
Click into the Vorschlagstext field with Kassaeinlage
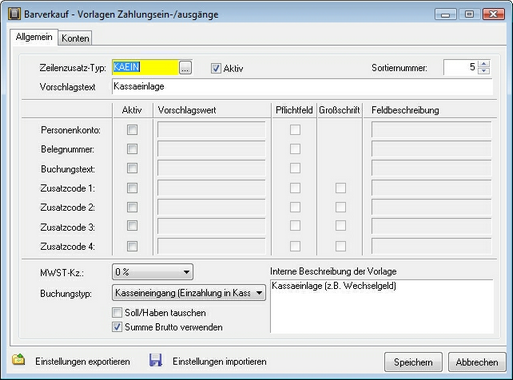[x=302, y=87]
